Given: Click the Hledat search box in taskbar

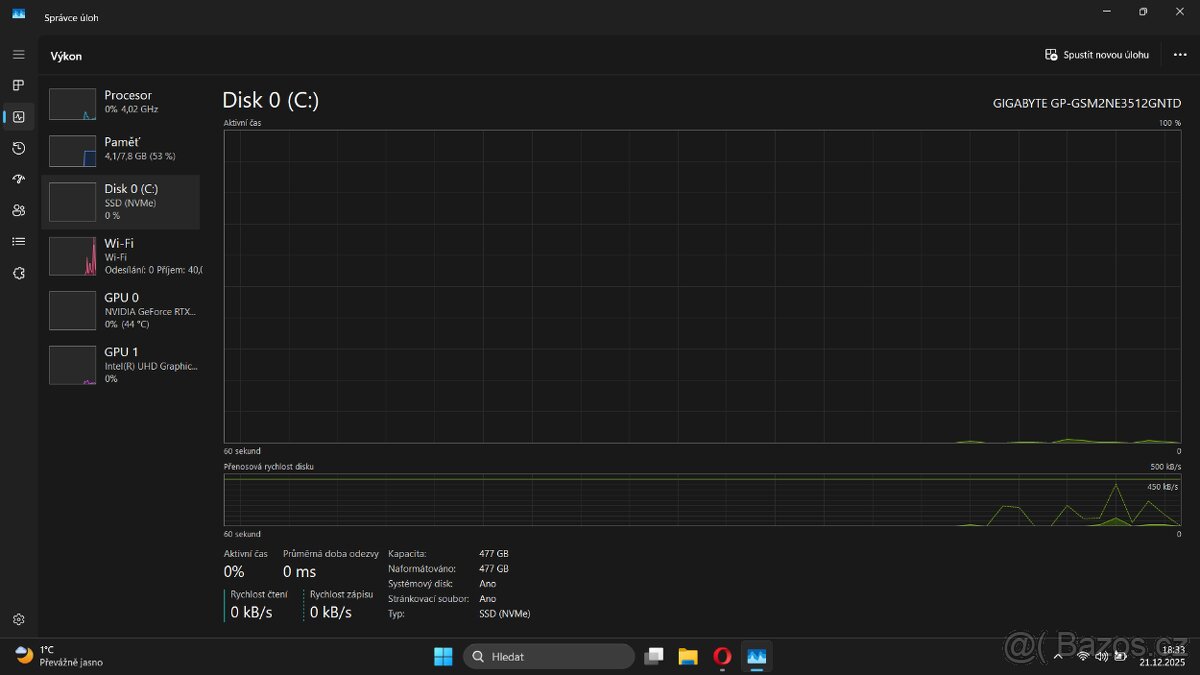Looking at the screenshot, I should [x=548, y=656].
